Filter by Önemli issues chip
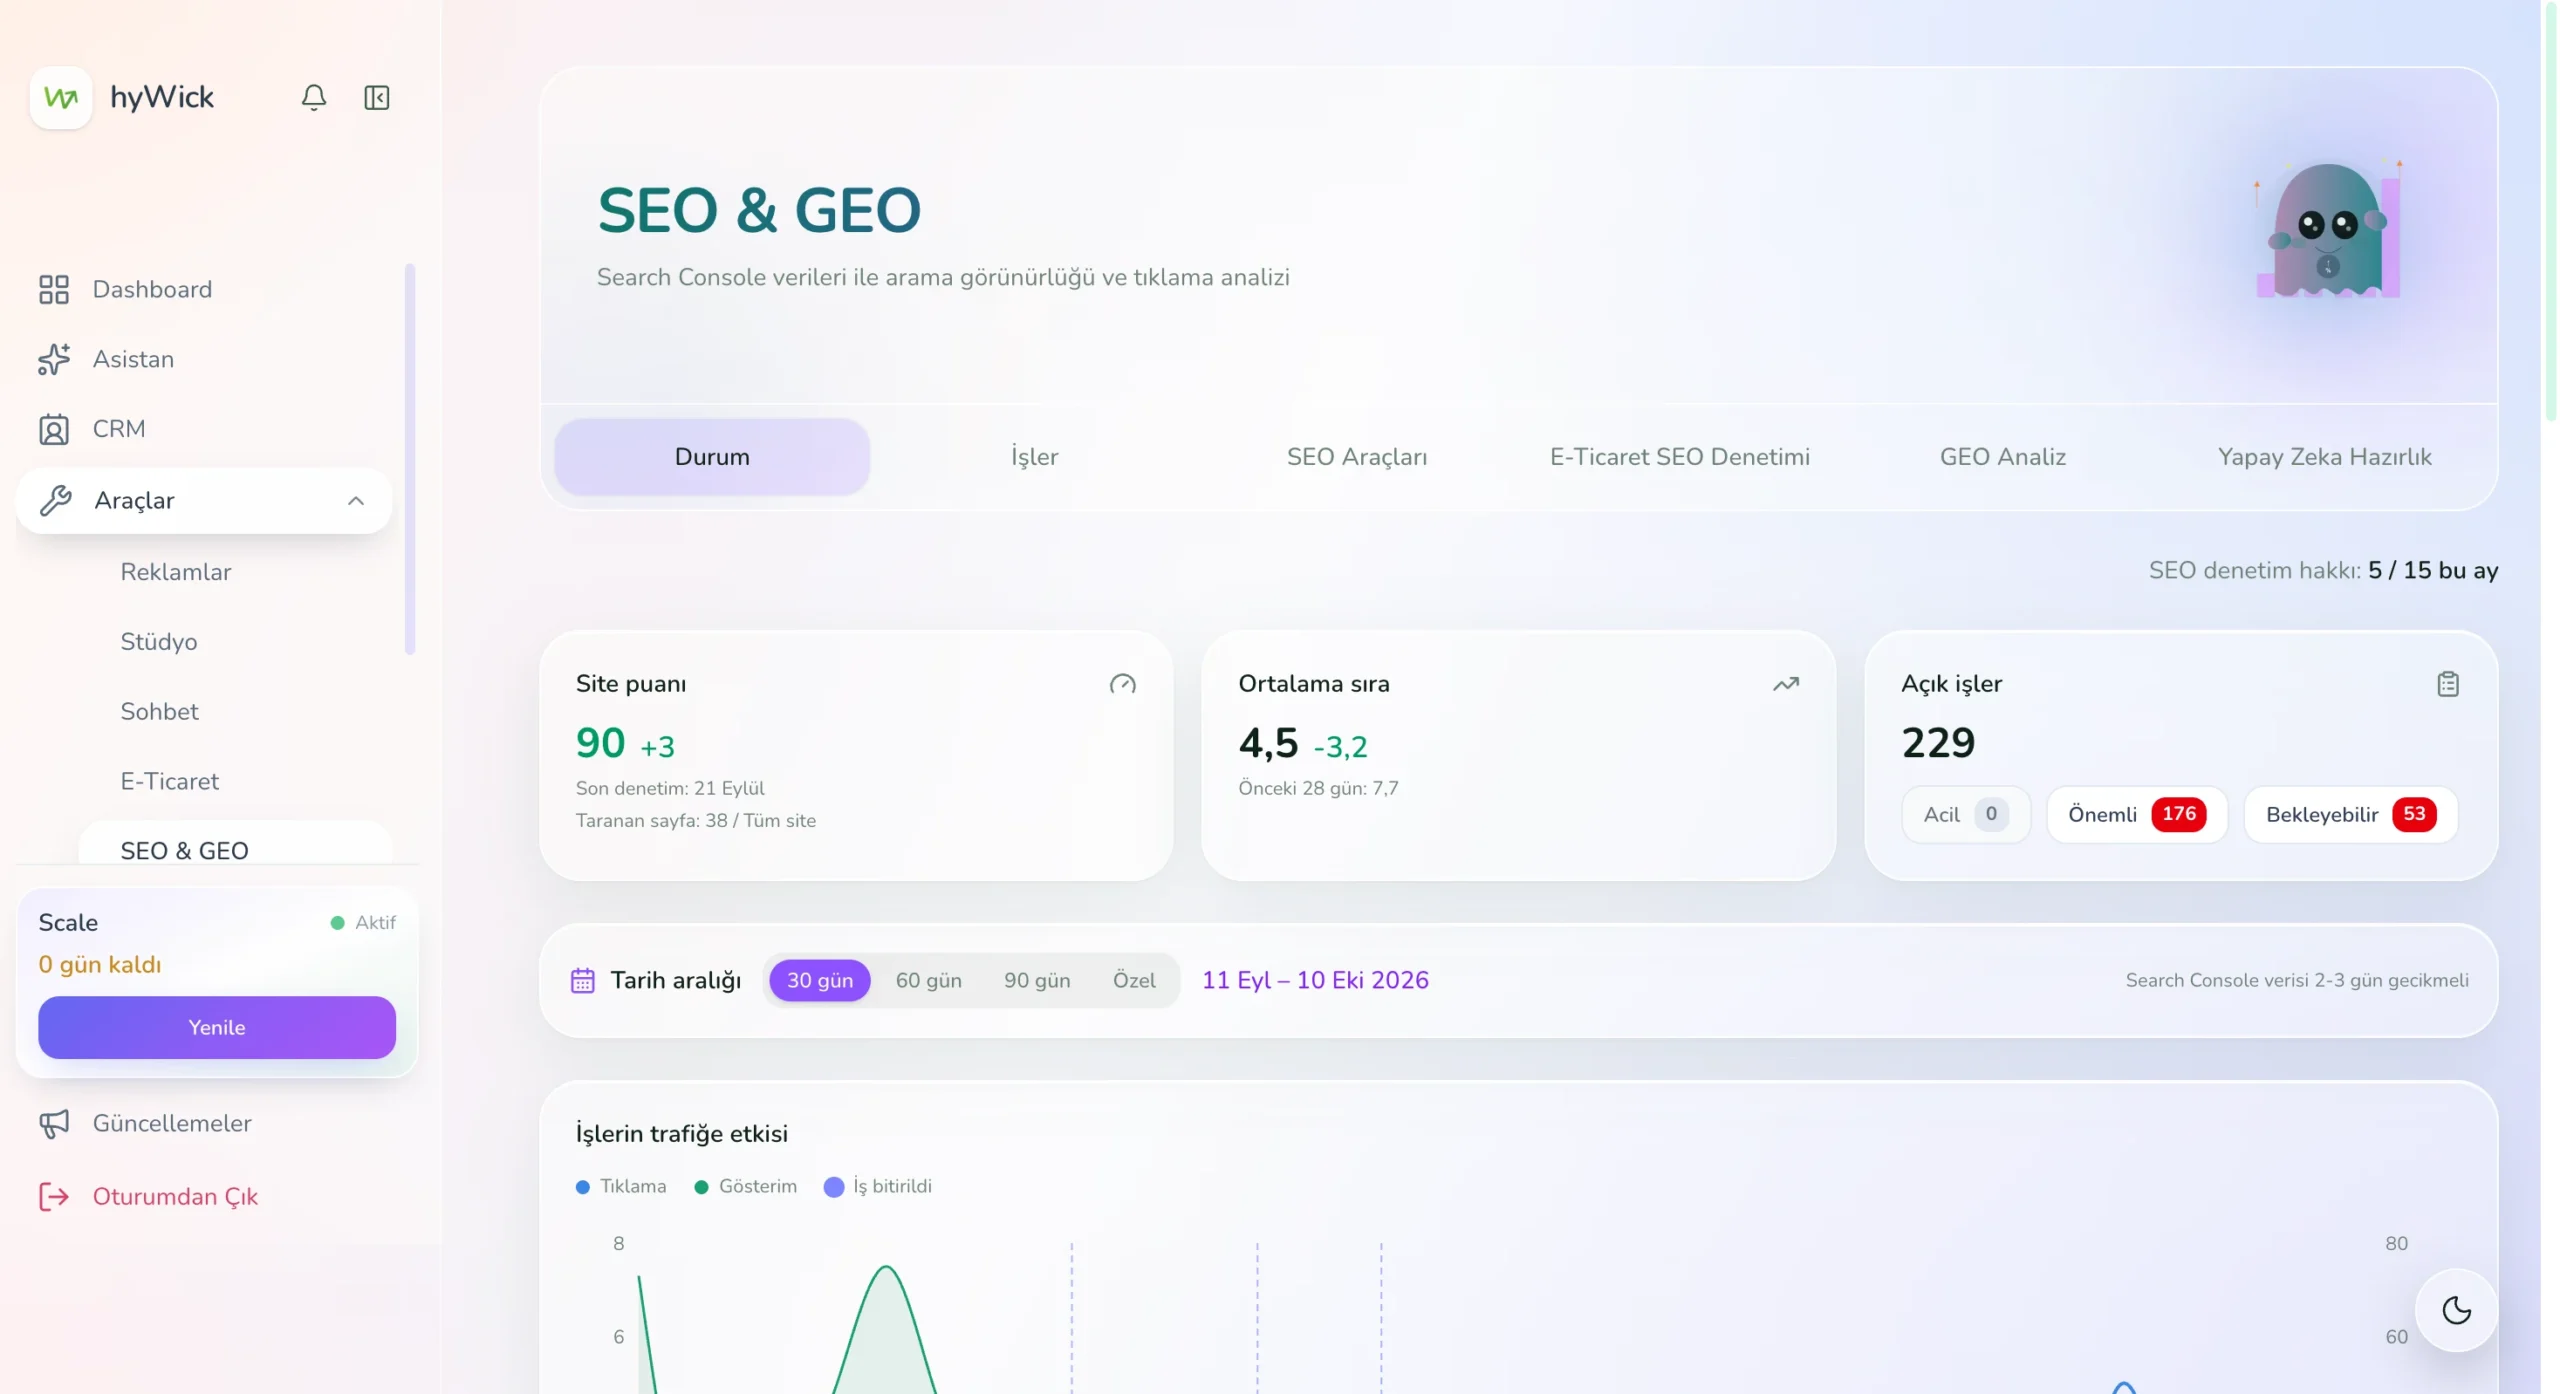The image size is (2560, 1394). pos(2137,814)
